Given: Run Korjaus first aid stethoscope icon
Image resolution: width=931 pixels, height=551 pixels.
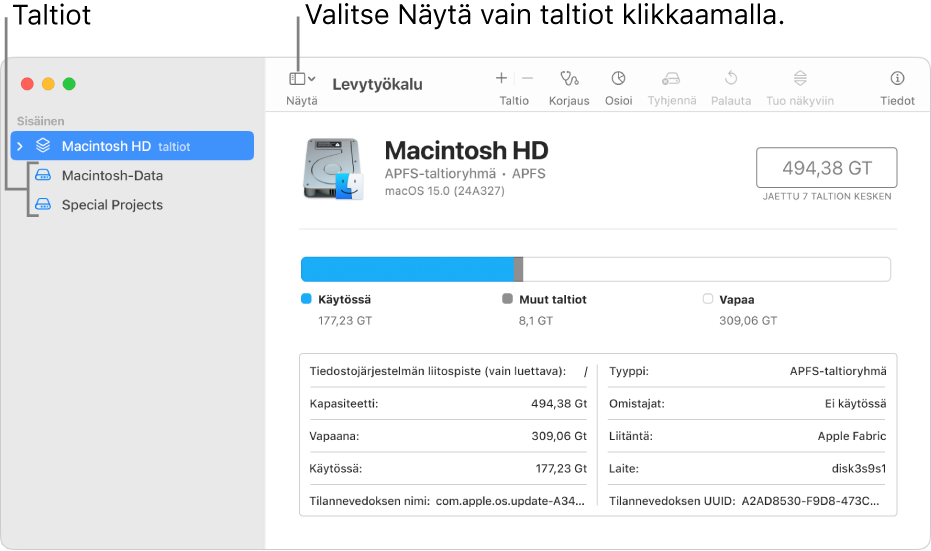Looking at the screenshot, I should point(569,78).
